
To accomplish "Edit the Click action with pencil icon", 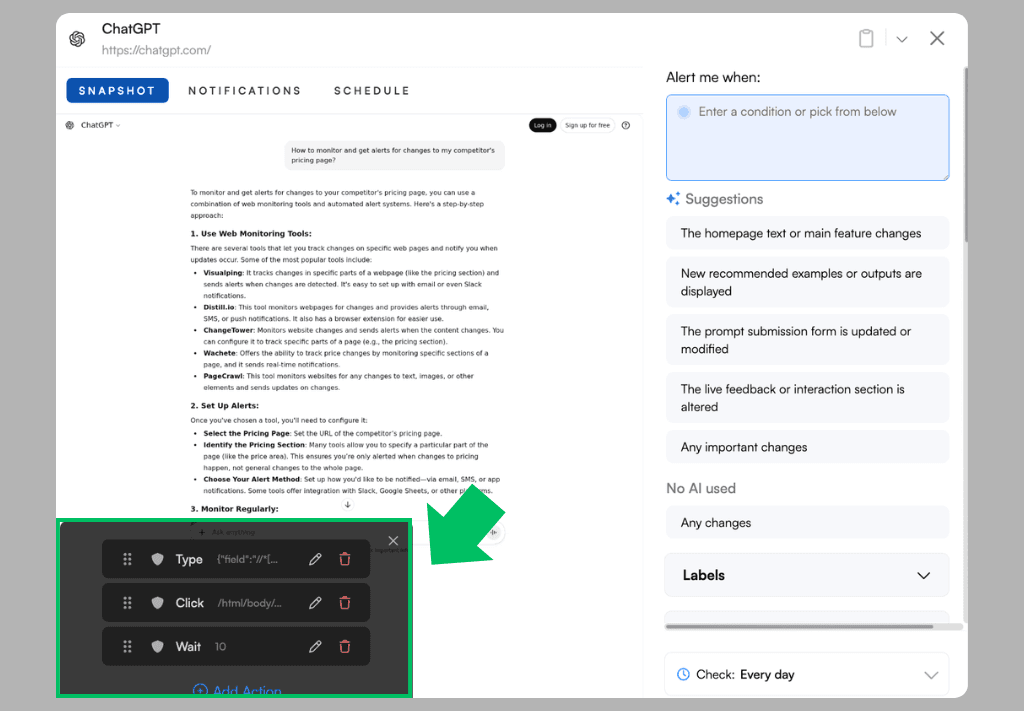I will 315,603.
